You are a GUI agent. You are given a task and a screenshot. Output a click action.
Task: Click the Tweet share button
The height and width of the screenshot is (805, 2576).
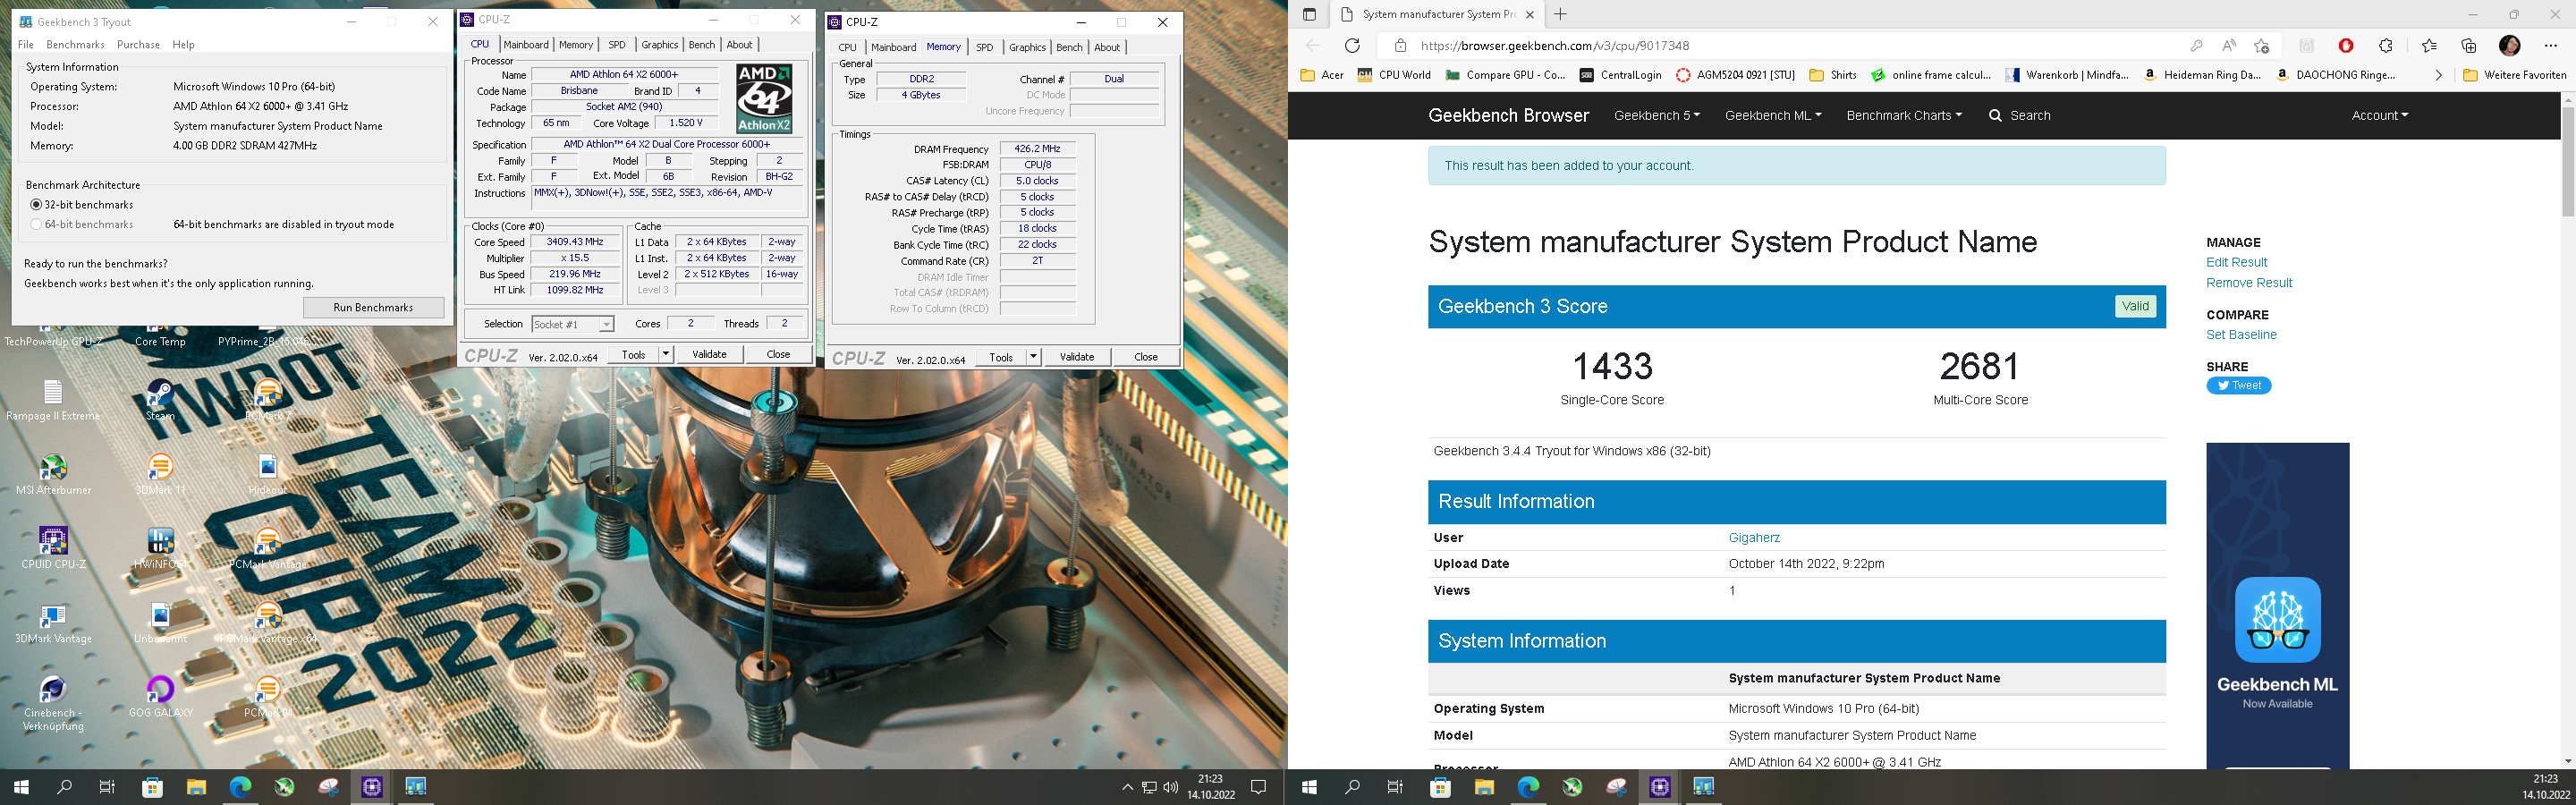point(2238,386)
